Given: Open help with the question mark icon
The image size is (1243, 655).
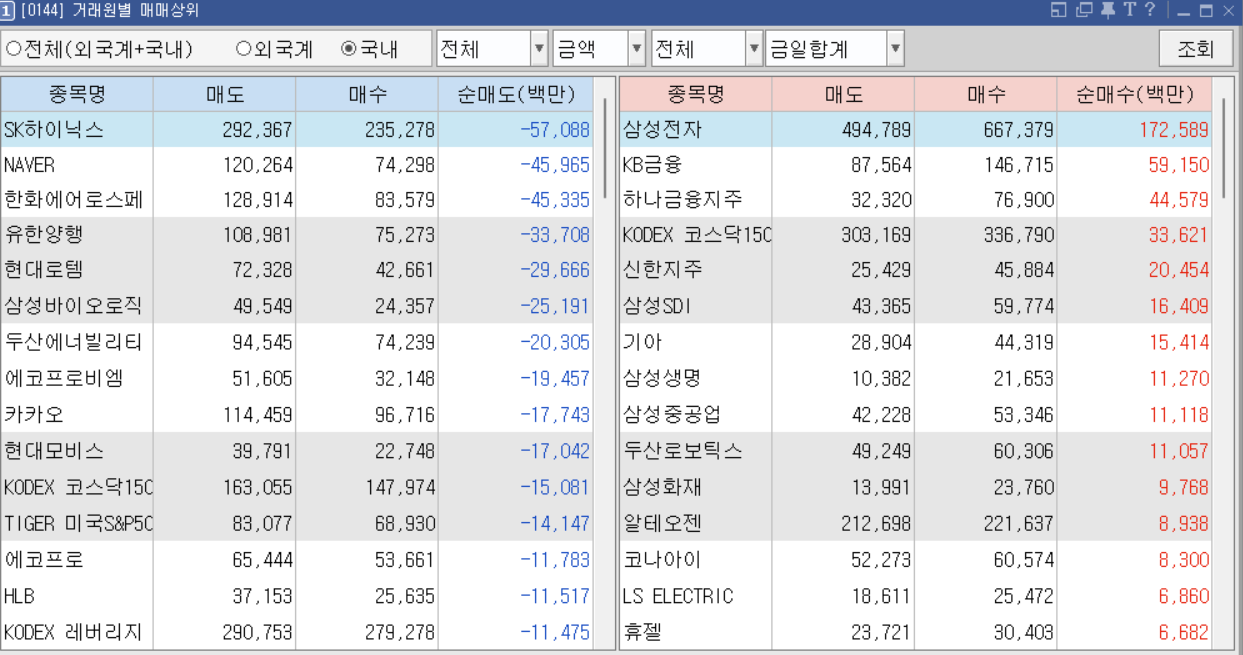Looking at the screenshot, I should [x=1150, y=11].
